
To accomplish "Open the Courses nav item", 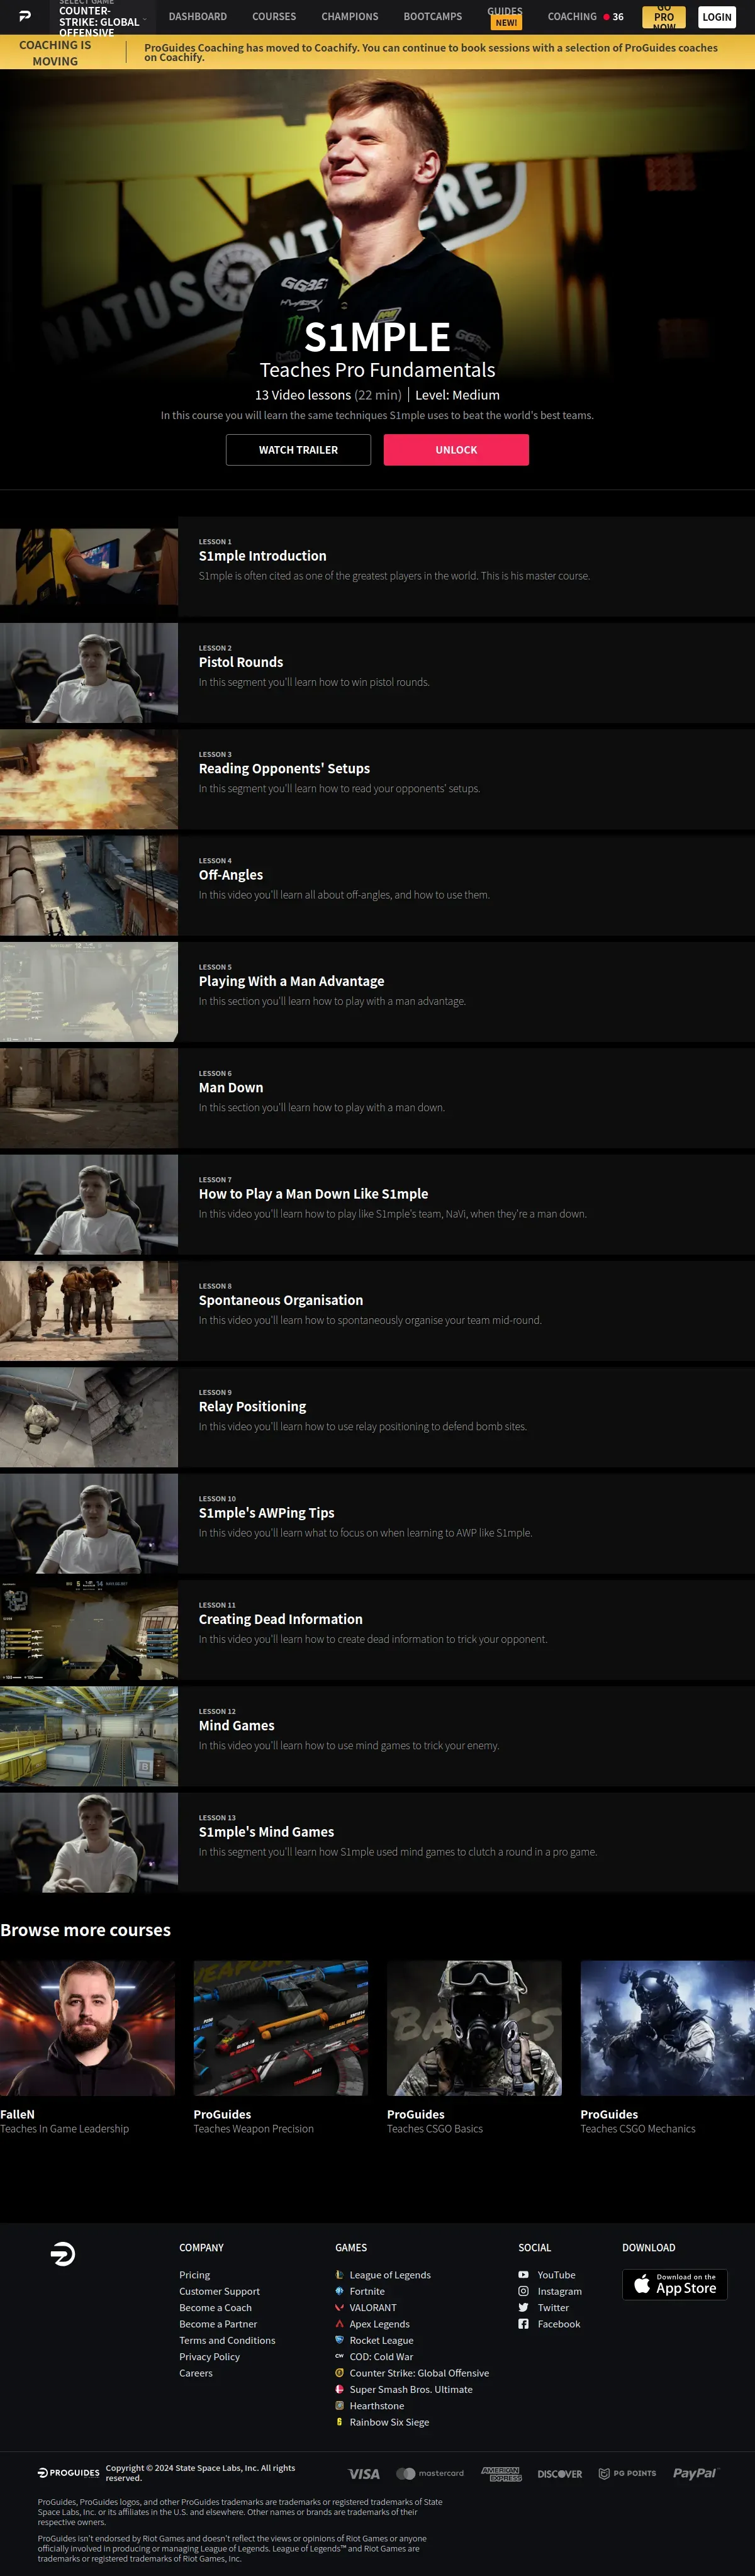I will [x=274, y=17].
